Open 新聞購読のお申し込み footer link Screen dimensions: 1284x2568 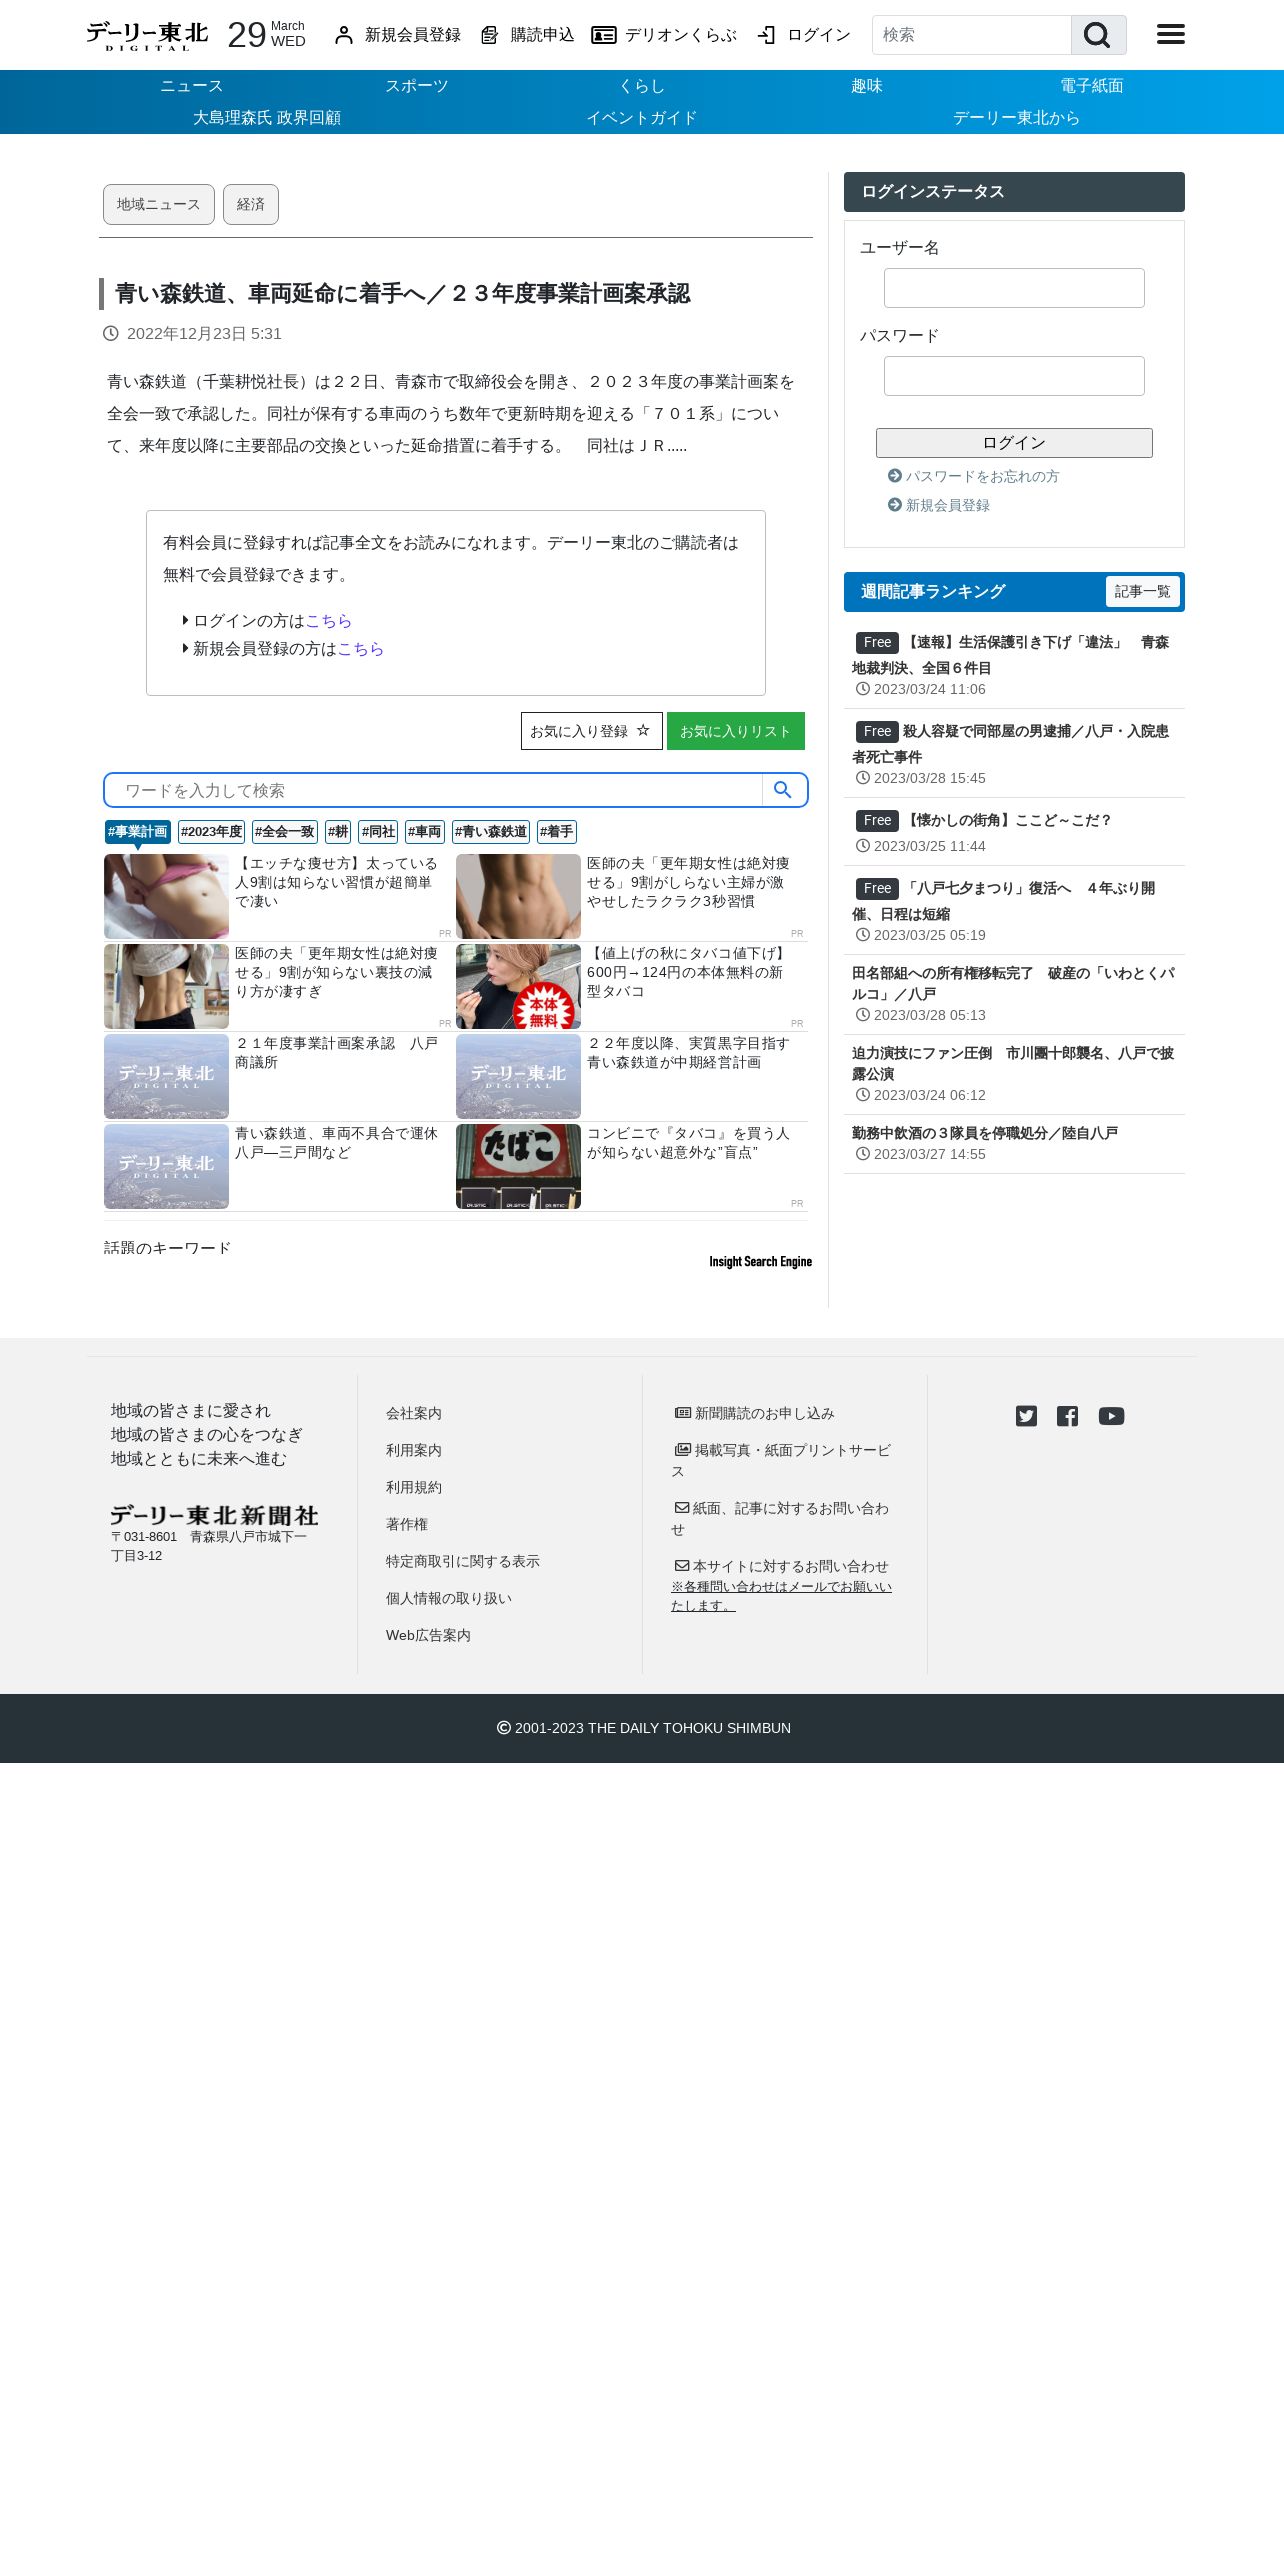(755, 1413)
